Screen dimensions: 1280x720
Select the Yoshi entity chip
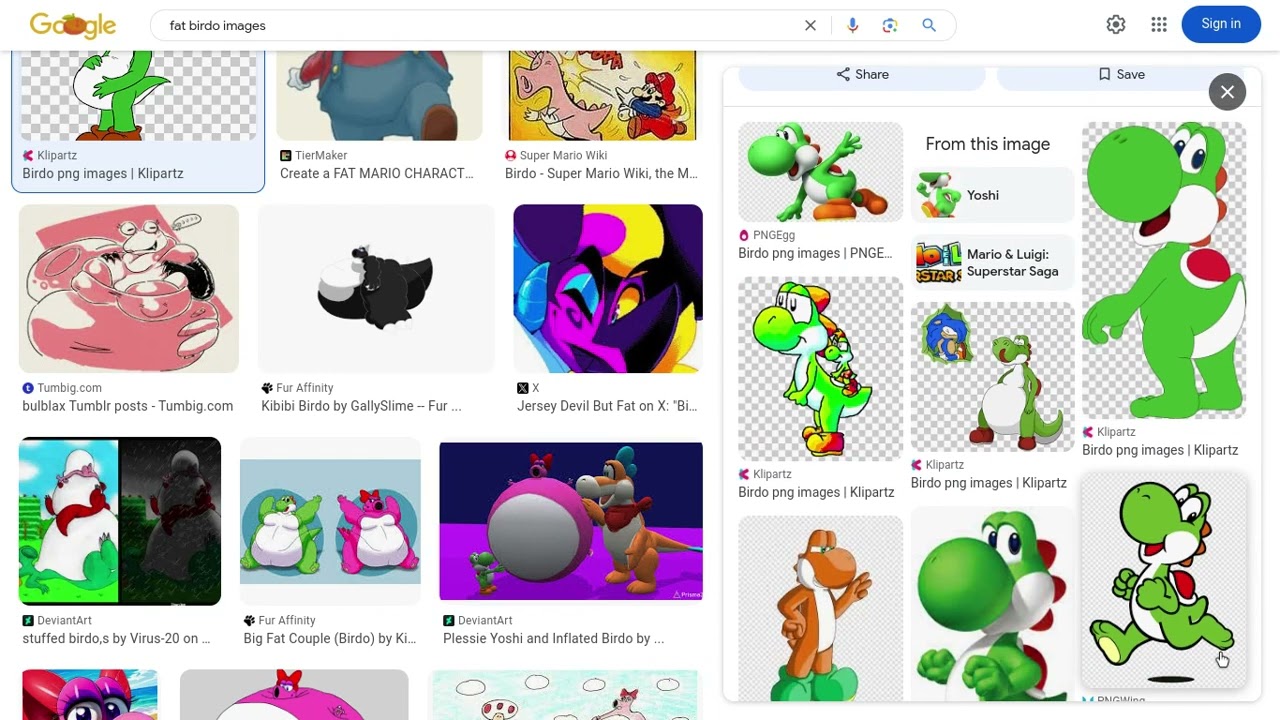click(993, 195)
